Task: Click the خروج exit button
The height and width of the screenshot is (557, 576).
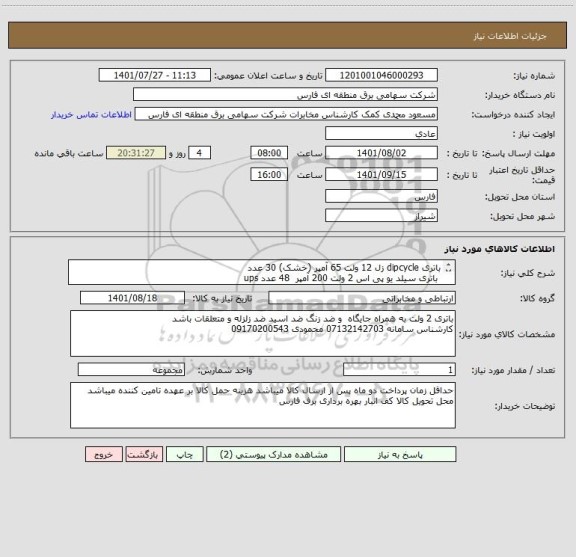Action: (x=104, y=454)
